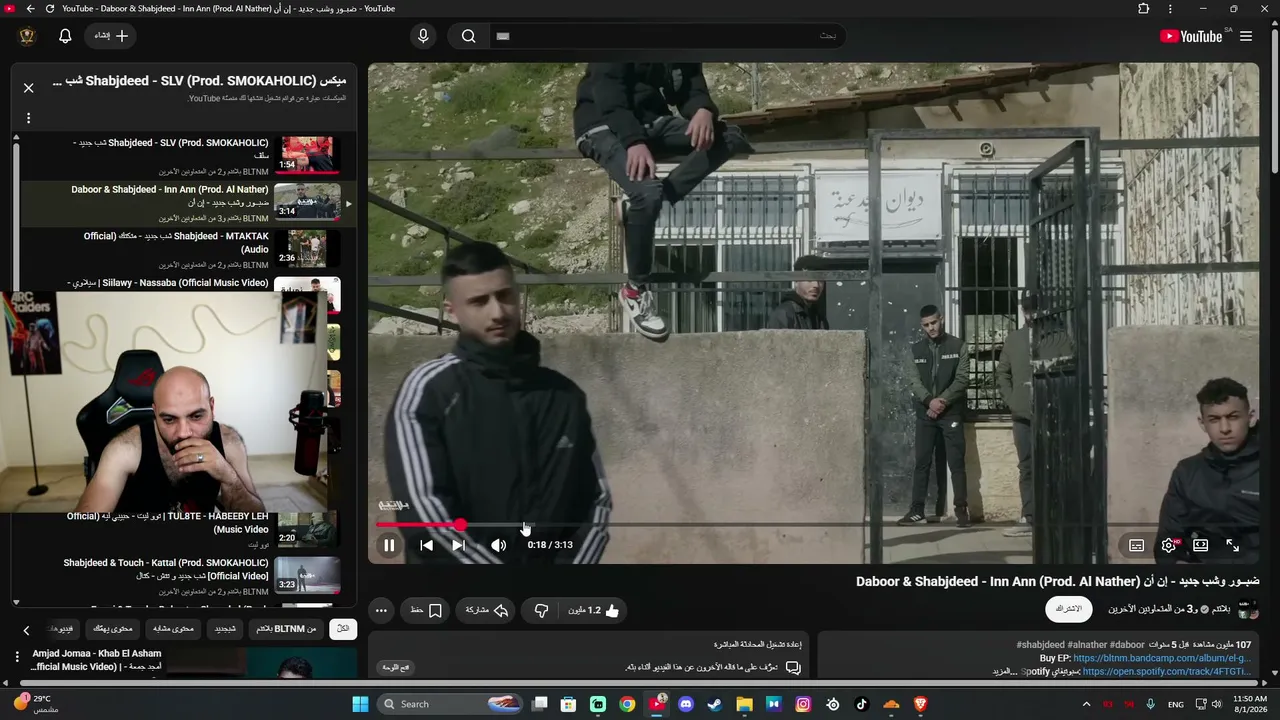
Task: Show hidden system tray icons
Action: point(1086,704)
